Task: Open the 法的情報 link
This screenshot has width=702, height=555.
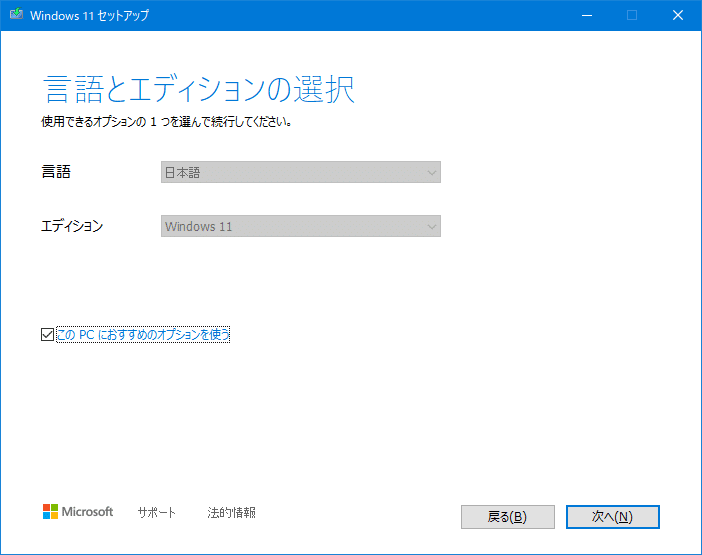Action: pyautogui.click(x=231, y=512)
